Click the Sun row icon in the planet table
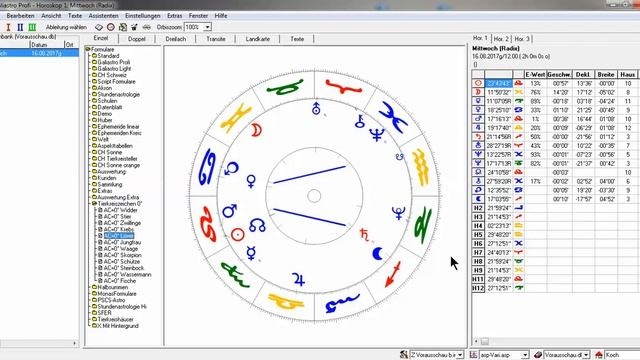This screenshot has width=640, height=360. [478, 83]
